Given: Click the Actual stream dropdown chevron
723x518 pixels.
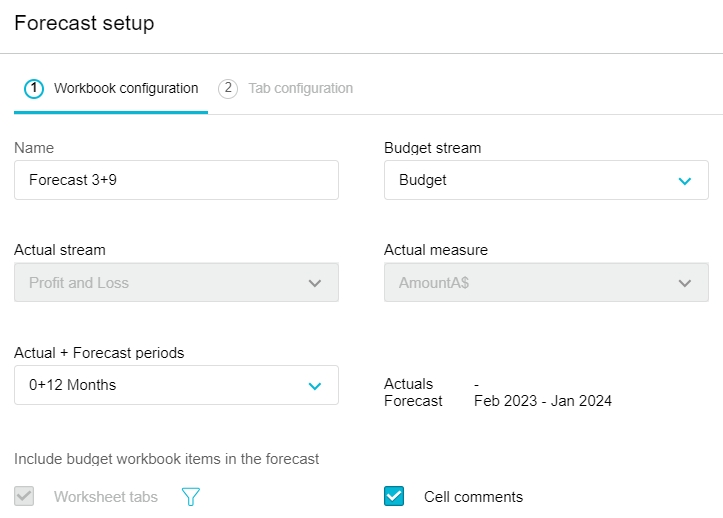Looking at the screenshot, I should pyautogui.click(x=314, y=283).
